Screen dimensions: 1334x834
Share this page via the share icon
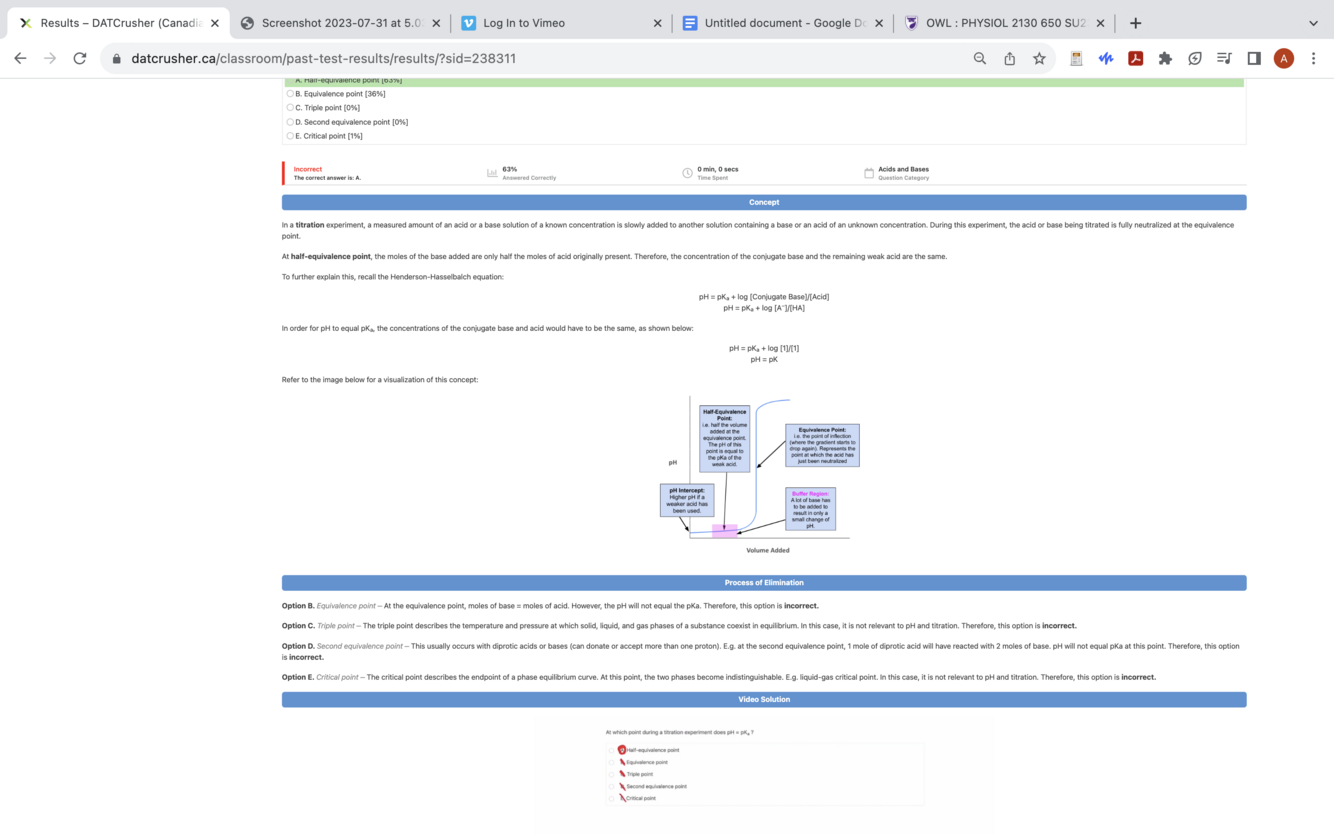tap(1010, 58)
